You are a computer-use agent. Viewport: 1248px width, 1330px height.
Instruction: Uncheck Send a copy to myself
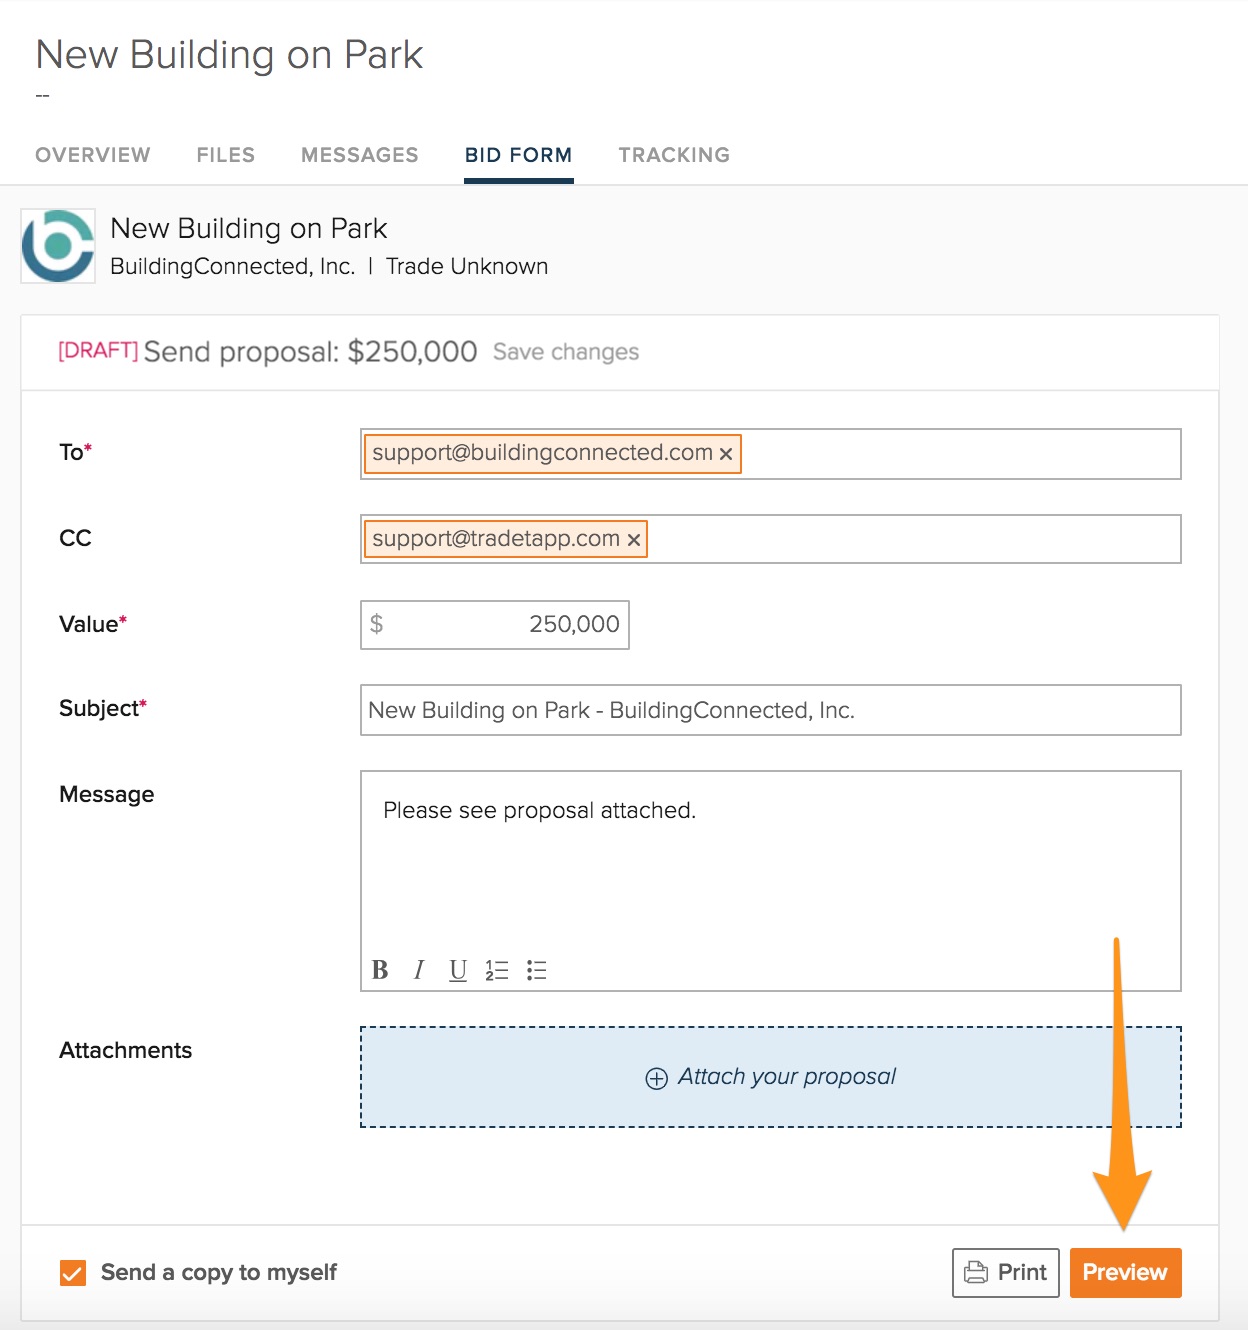73,1273
